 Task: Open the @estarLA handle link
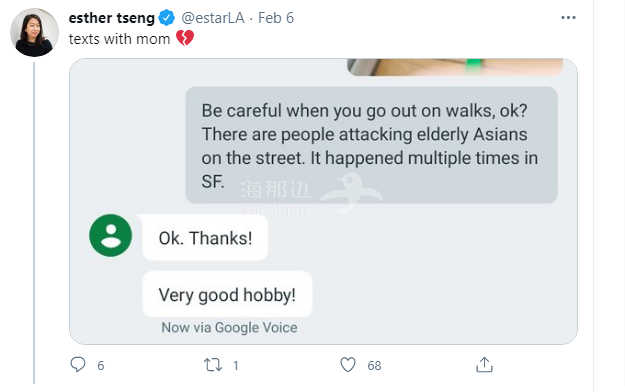click(213, 18)
